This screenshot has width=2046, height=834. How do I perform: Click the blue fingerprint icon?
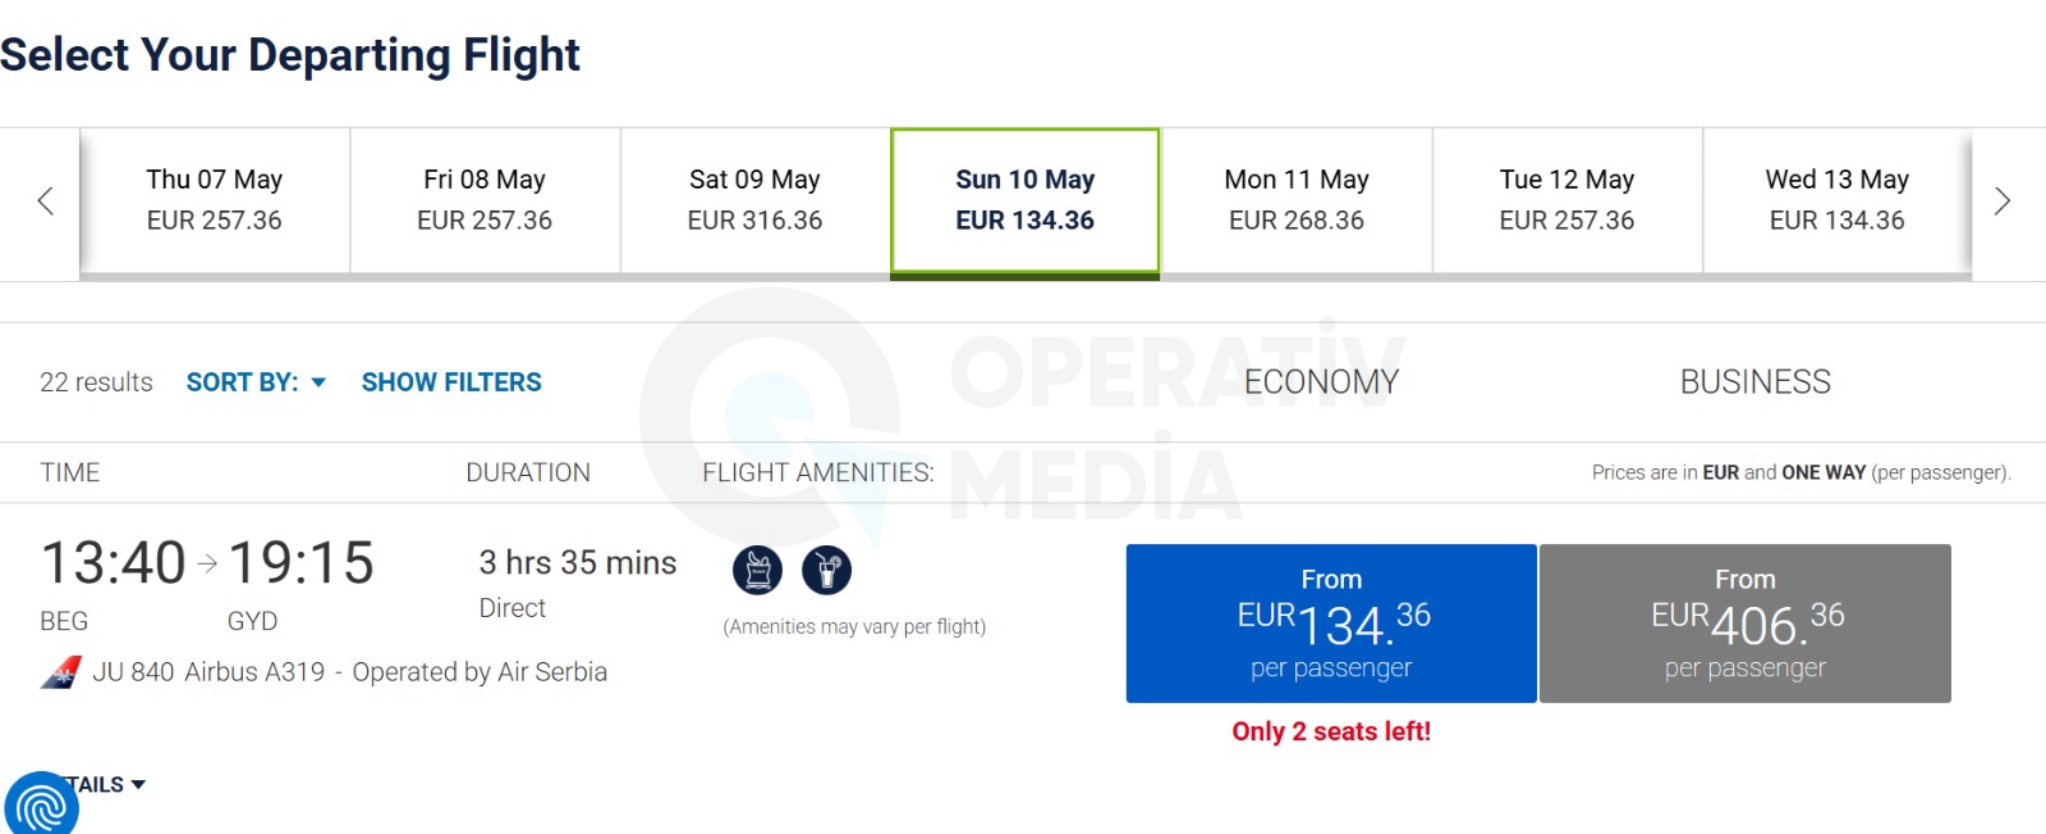click(x=40, y=805)
